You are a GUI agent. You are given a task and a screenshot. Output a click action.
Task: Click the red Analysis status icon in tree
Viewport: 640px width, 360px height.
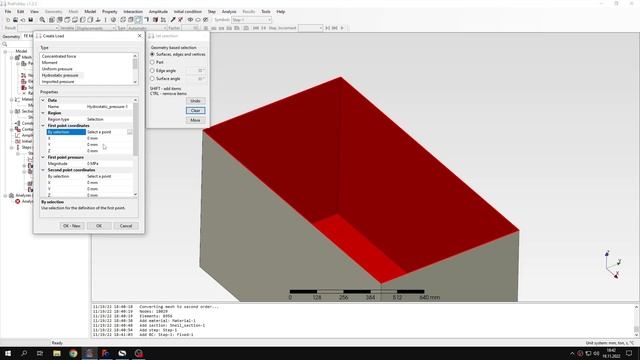pos(18,201)
